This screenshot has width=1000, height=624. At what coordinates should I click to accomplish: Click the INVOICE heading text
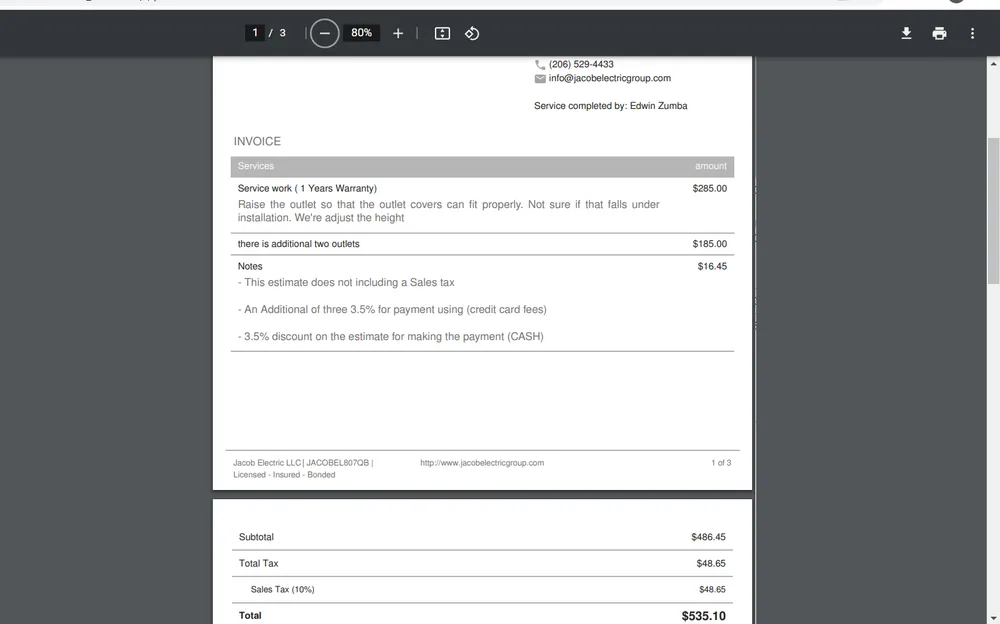click(x=257, y=141)
